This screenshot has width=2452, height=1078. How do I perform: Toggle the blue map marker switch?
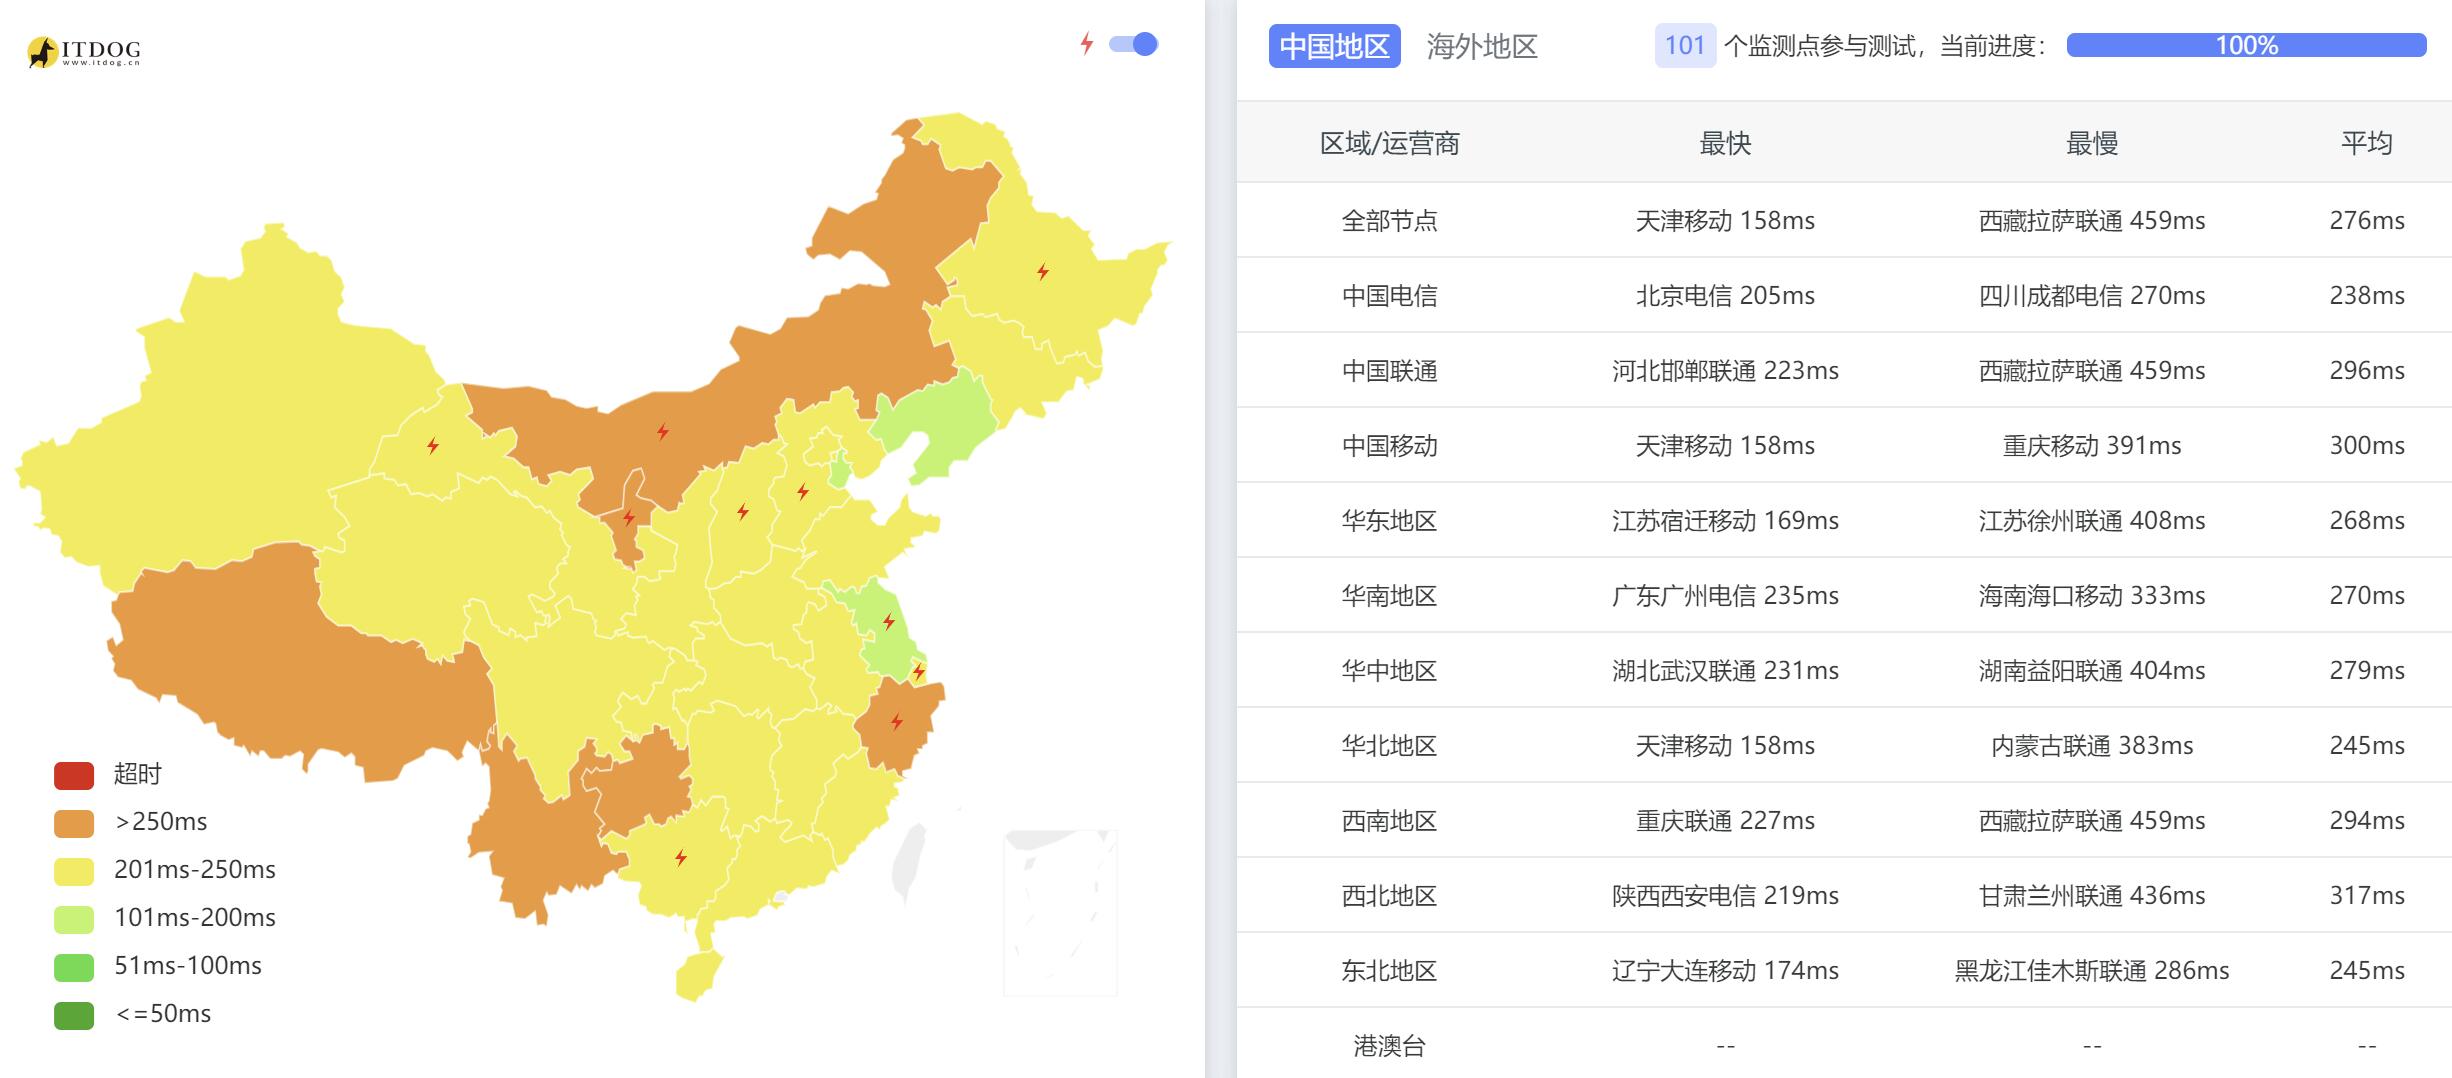click(x=1134, y=44)
